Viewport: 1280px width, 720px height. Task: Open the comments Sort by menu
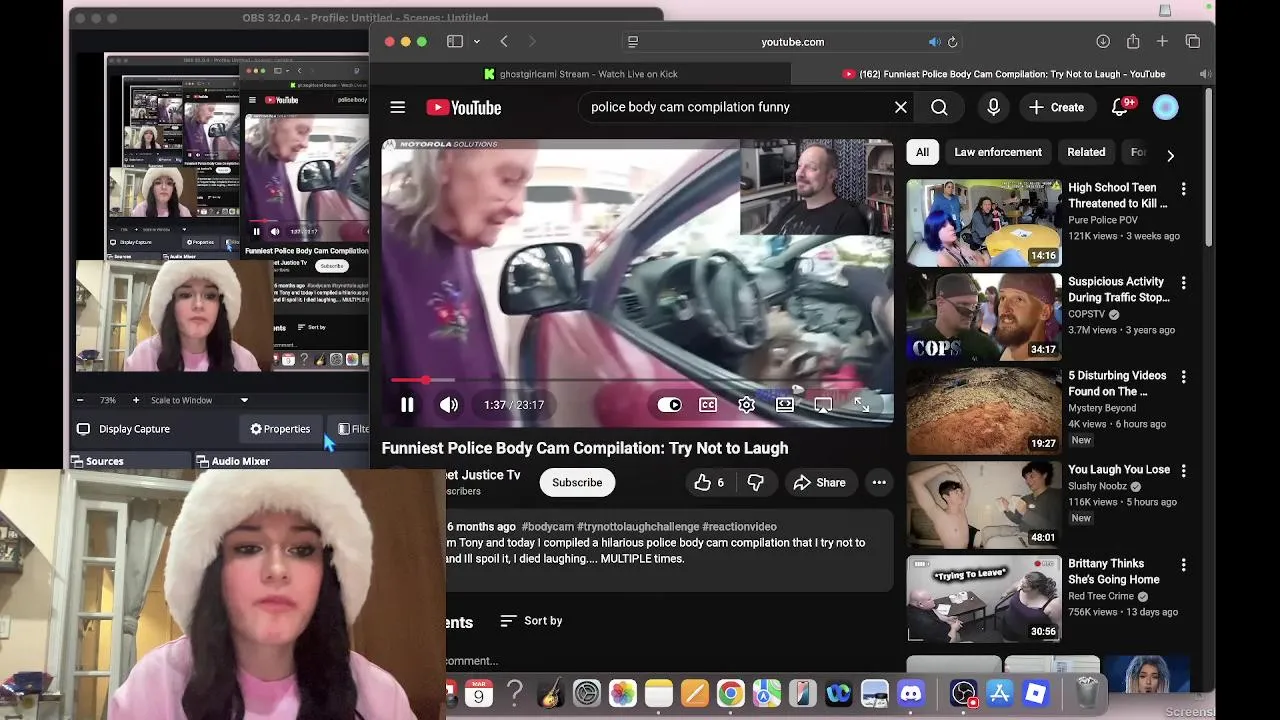[531, 621]
